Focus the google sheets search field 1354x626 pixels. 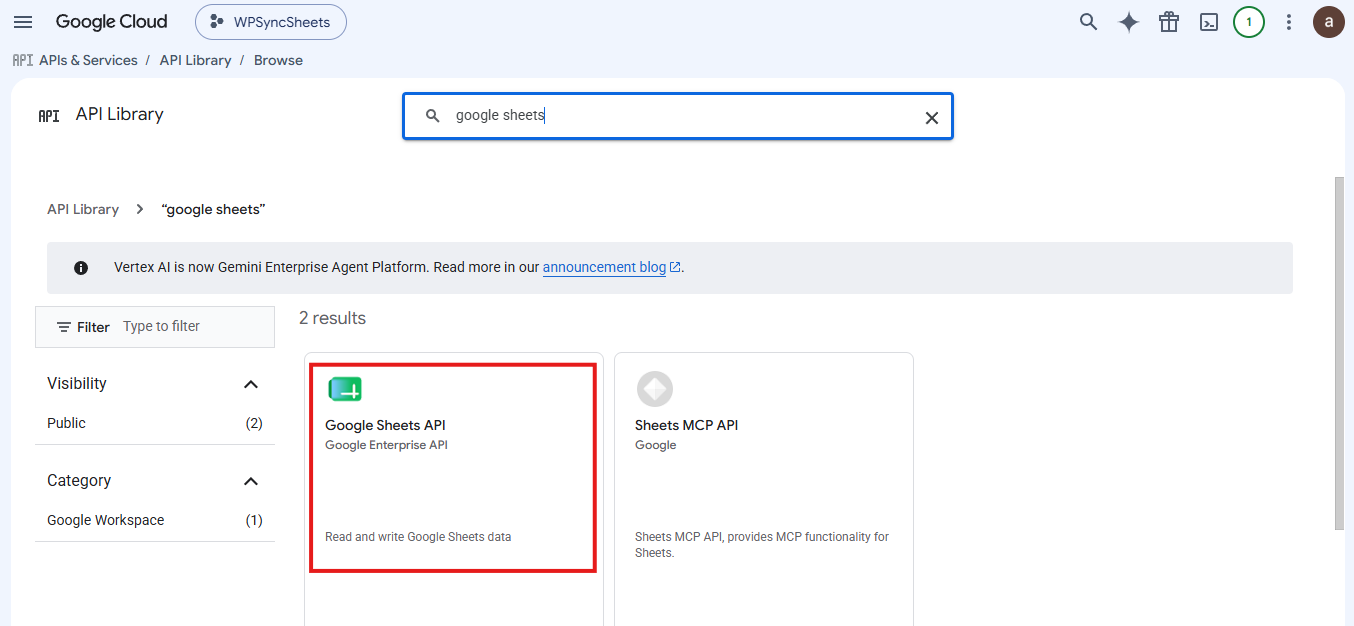click(x=677, y=116)
